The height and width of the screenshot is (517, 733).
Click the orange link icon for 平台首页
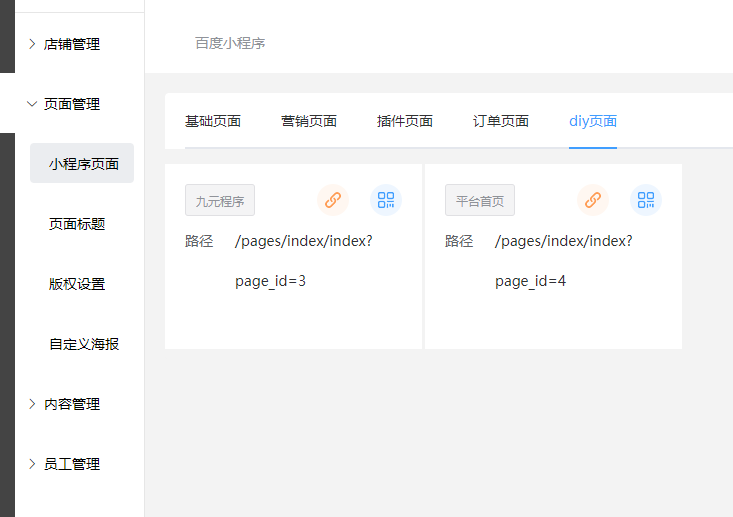coord(593,200)
